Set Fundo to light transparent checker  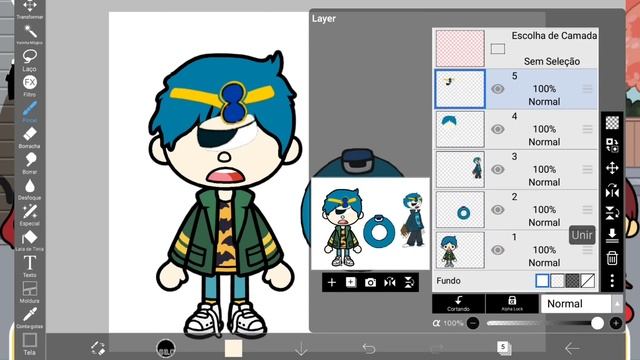(557, 281)
